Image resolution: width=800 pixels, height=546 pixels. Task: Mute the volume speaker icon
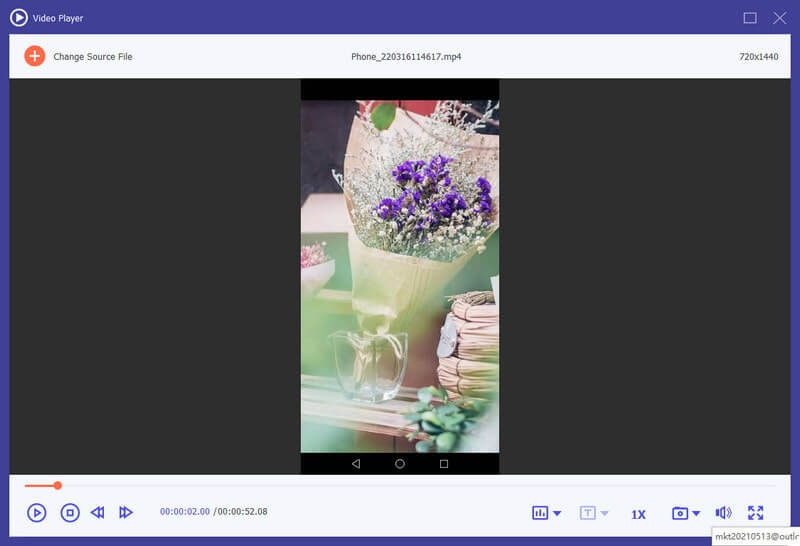[723, 513]
